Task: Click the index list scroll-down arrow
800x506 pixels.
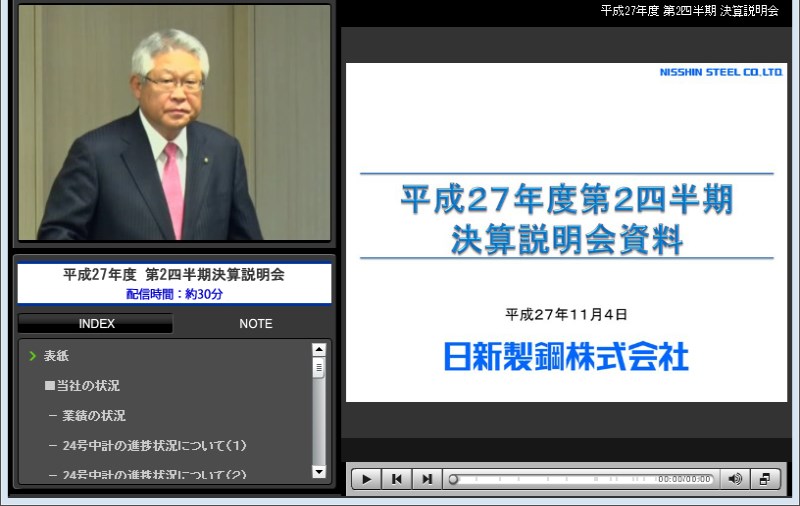Action: tap(319, 472)
